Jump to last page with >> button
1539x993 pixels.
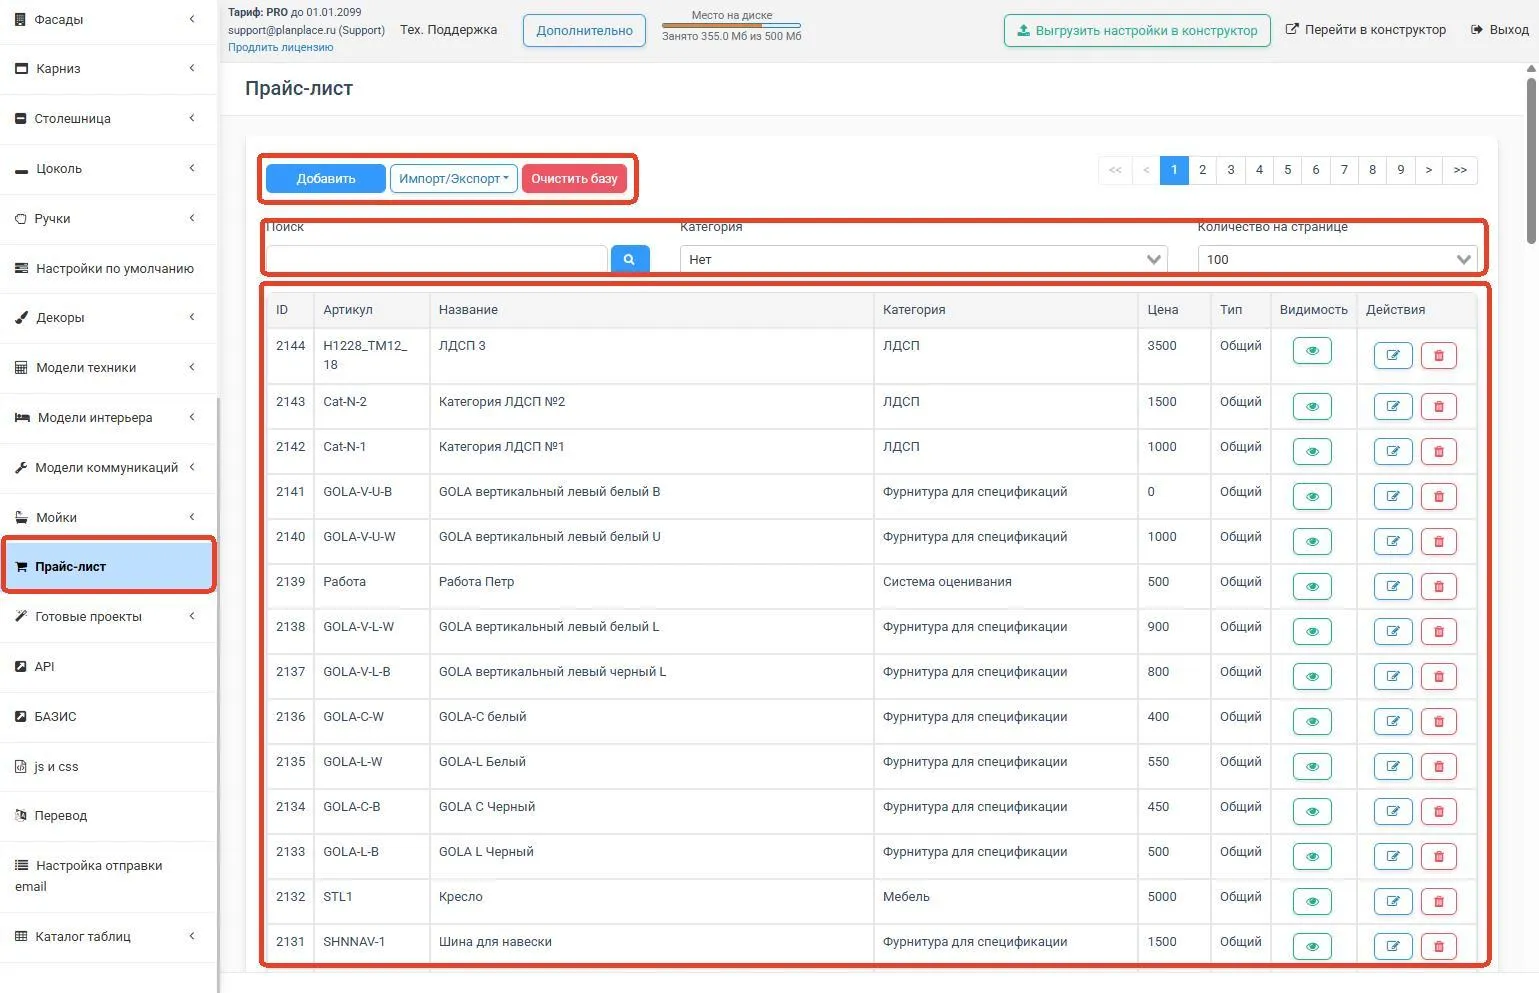pos(1460,170)
